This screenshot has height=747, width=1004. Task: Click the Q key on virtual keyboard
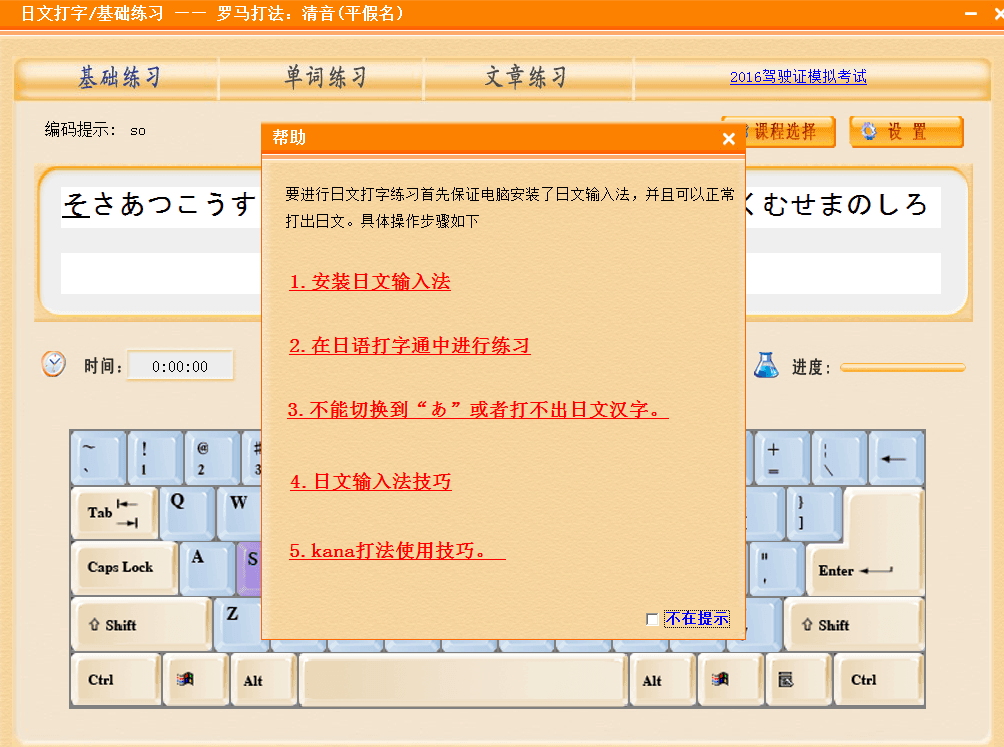pyautogui.click(x=186, y=512)
